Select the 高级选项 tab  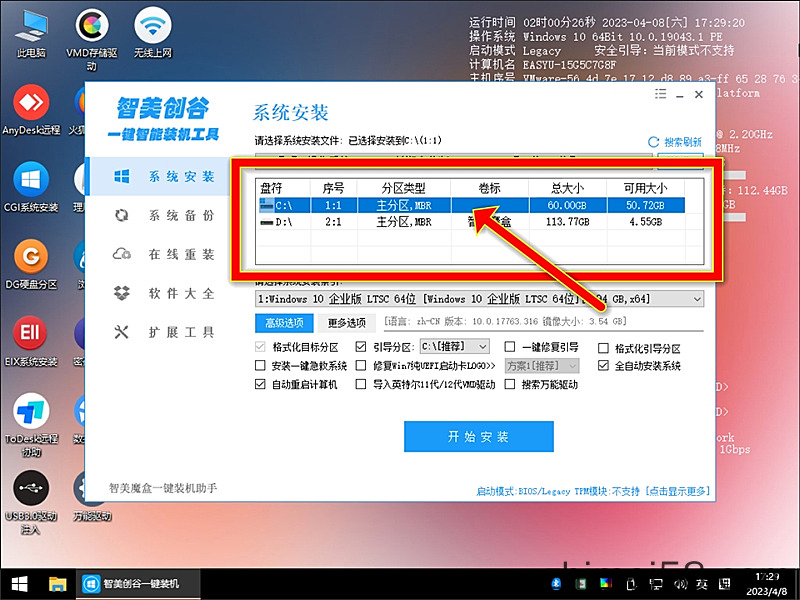284,323
